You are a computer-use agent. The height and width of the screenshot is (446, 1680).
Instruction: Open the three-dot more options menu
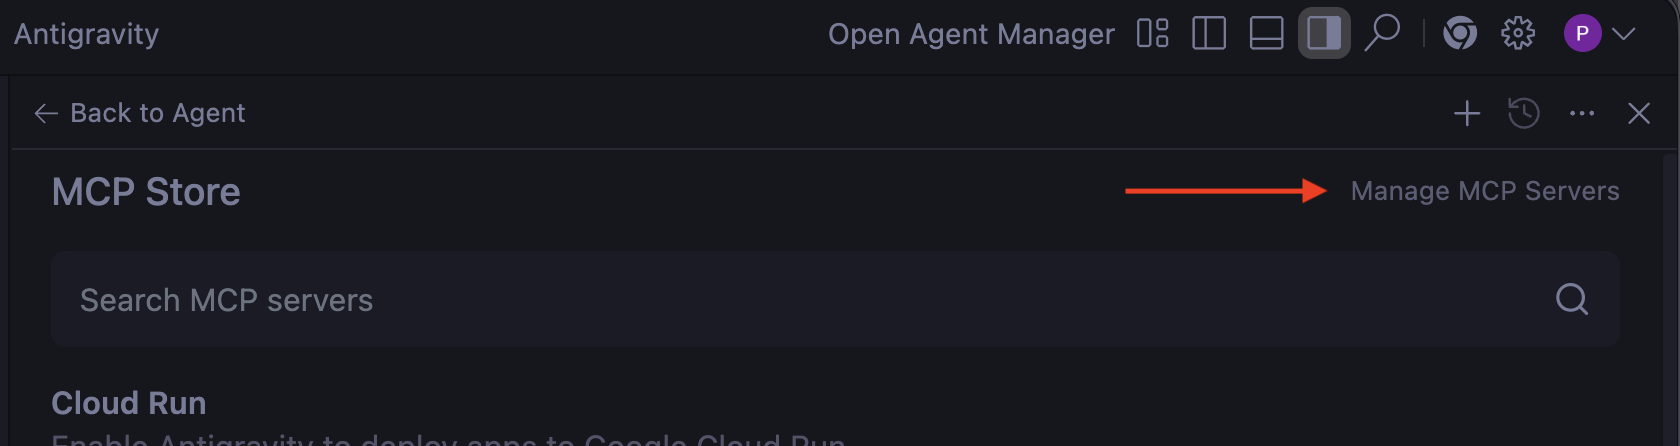[x=1582, y=113]
